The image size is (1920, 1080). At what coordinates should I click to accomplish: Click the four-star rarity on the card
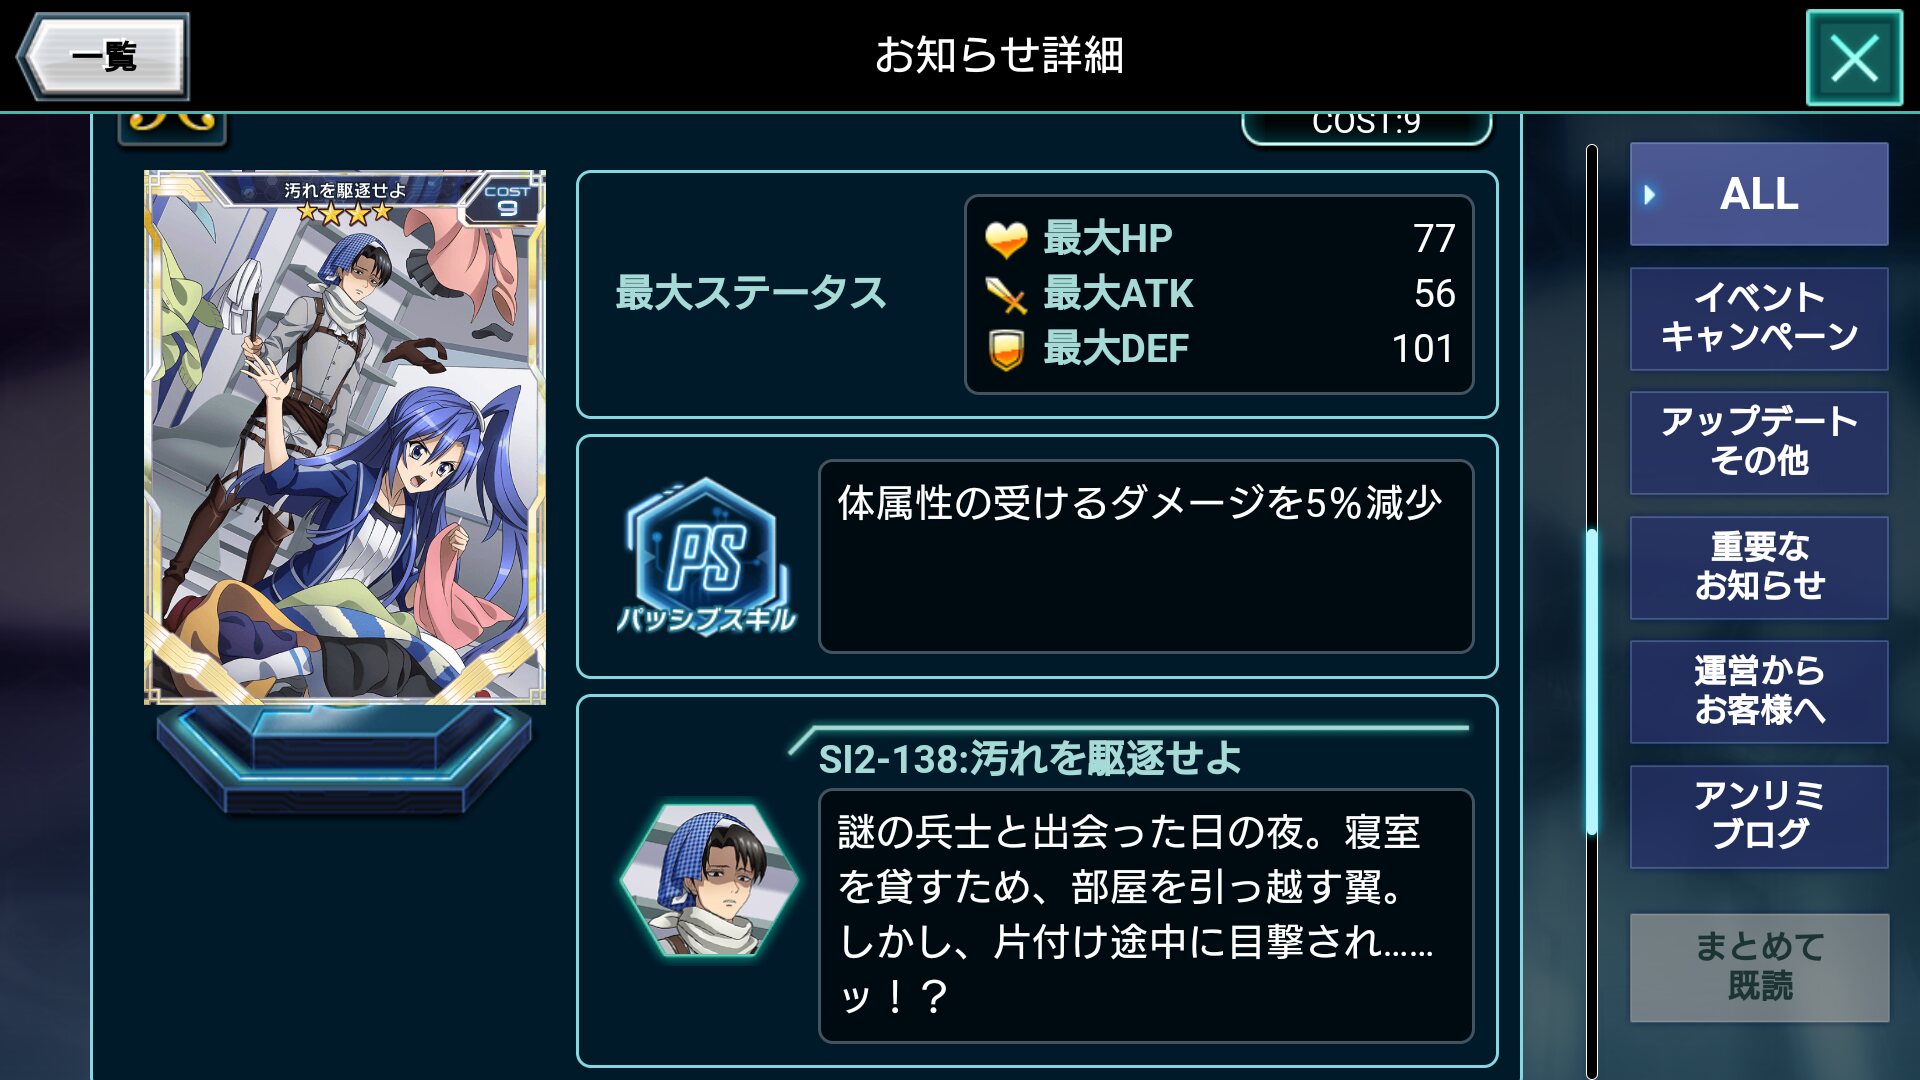[x=345, y=212]
